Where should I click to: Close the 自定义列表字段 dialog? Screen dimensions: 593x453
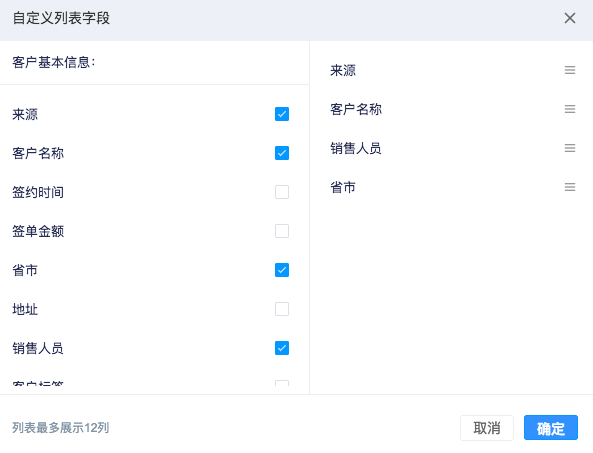(570, 18)
